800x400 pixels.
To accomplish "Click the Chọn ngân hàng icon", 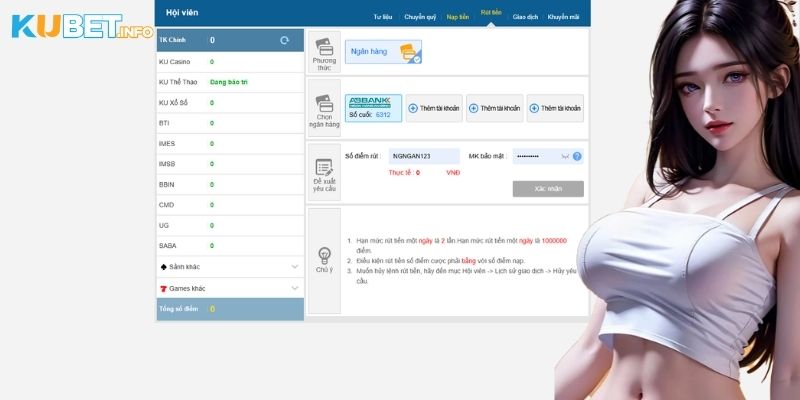I will (324, 104).
